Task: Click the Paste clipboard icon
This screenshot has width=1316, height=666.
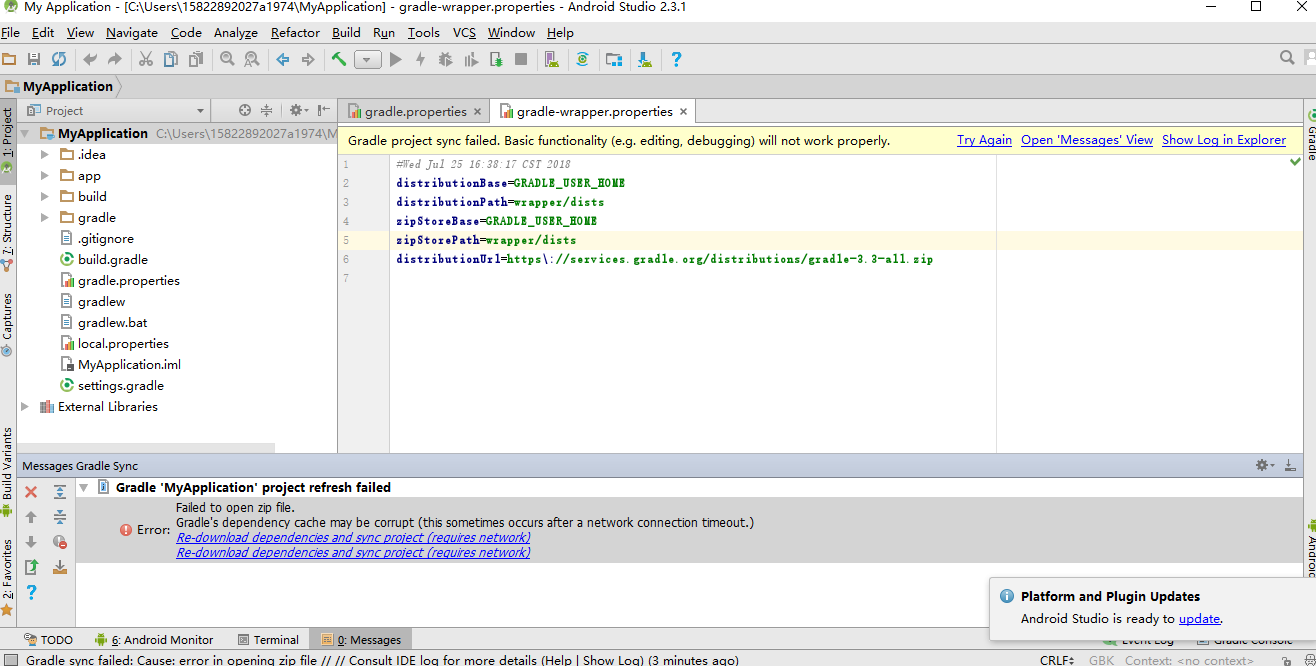Action: click(196, 60)
